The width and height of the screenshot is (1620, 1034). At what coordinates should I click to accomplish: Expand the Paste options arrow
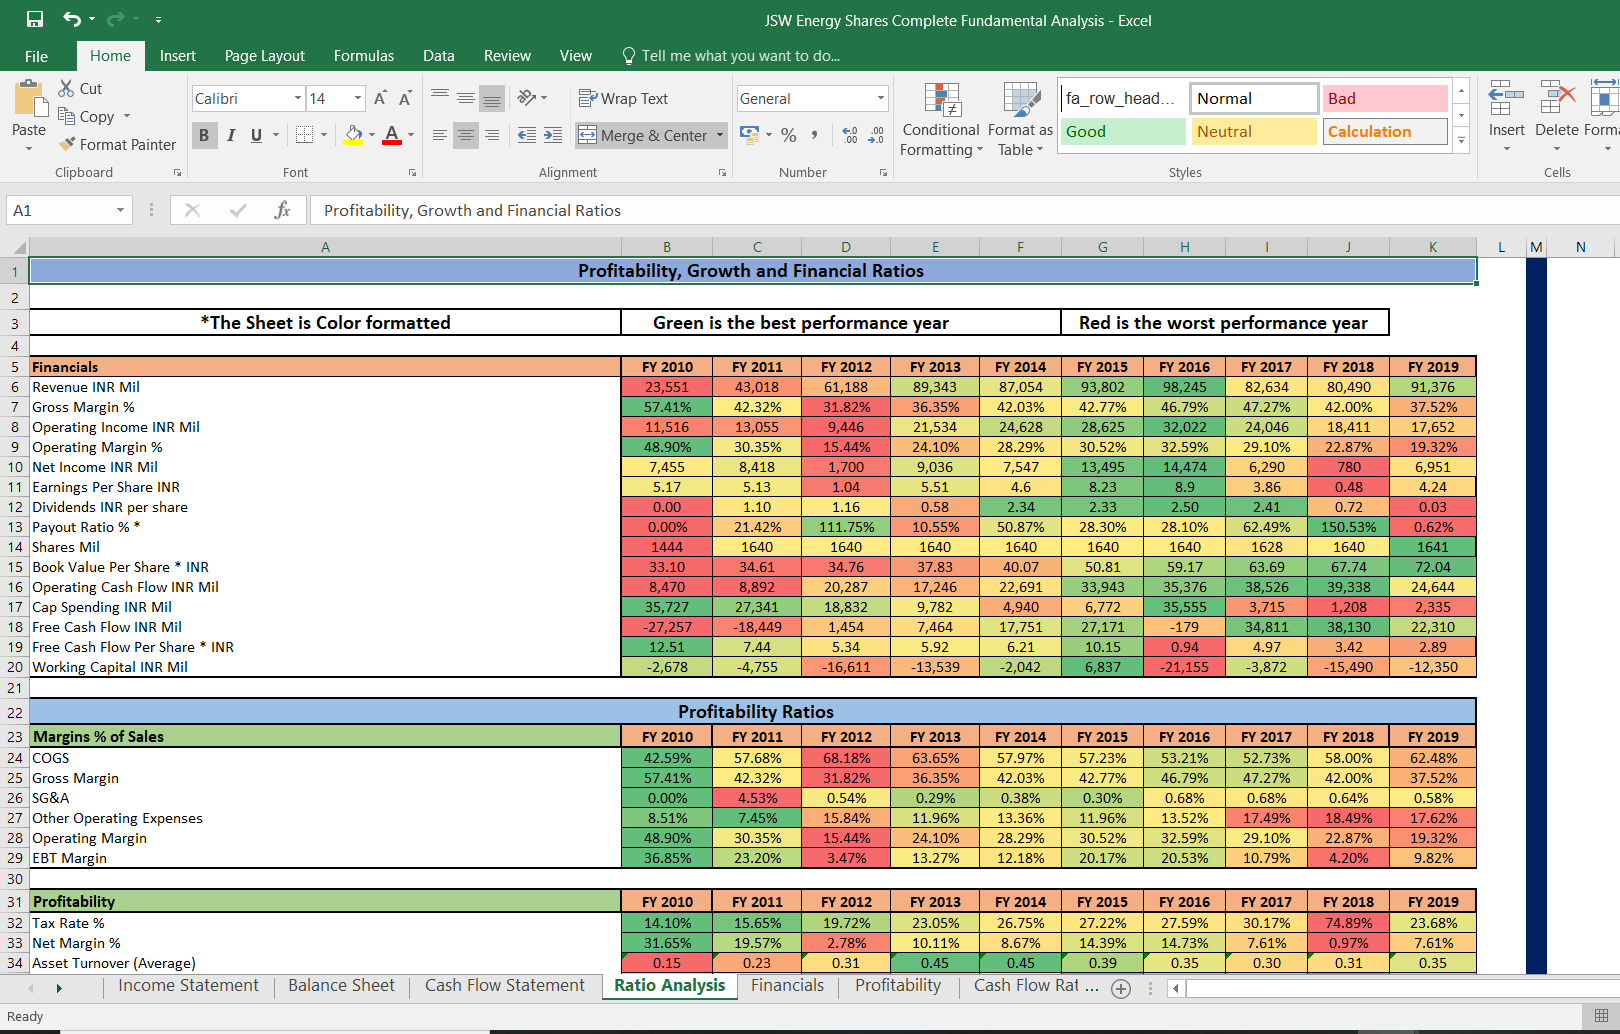pyautogui.click(x=29, y=149)
